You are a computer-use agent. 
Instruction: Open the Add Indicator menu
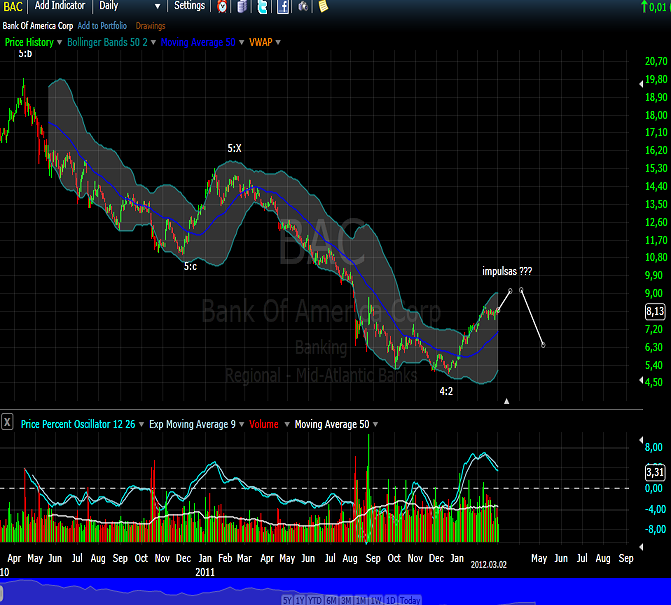(59, 6)
